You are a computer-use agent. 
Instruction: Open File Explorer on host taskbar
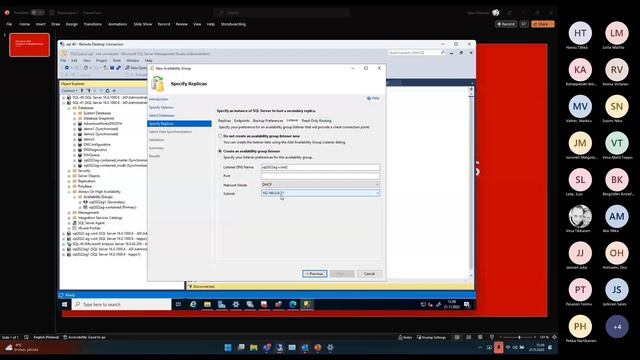[254, 348]
